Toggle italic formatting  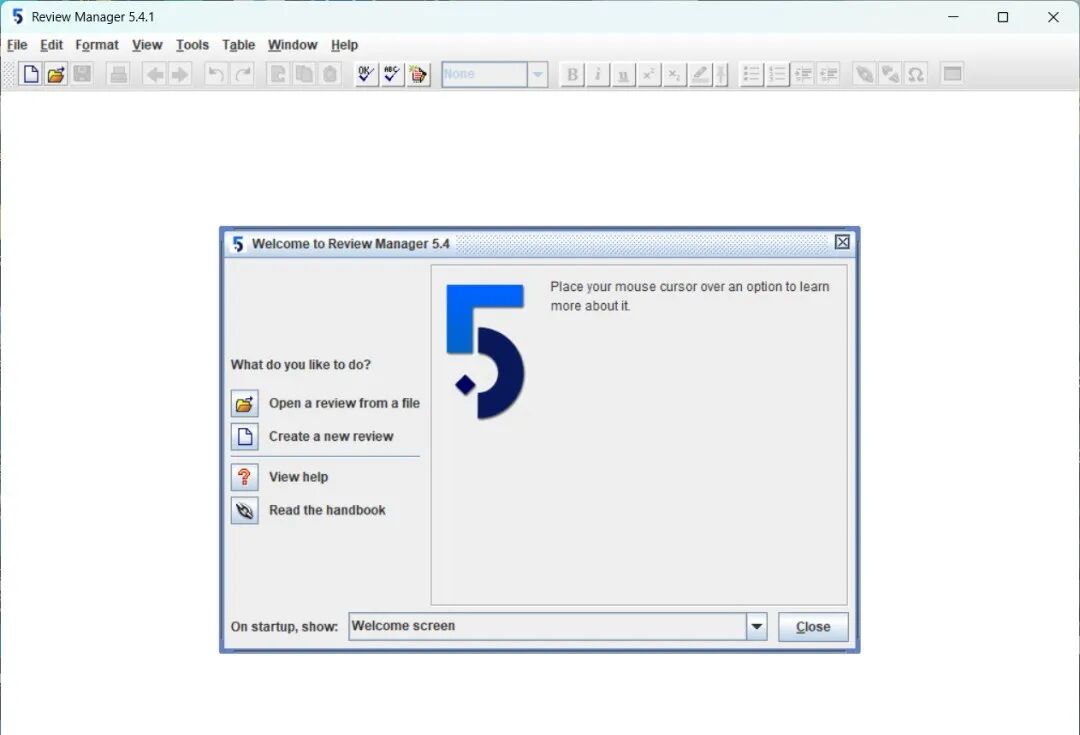(597, 74)
